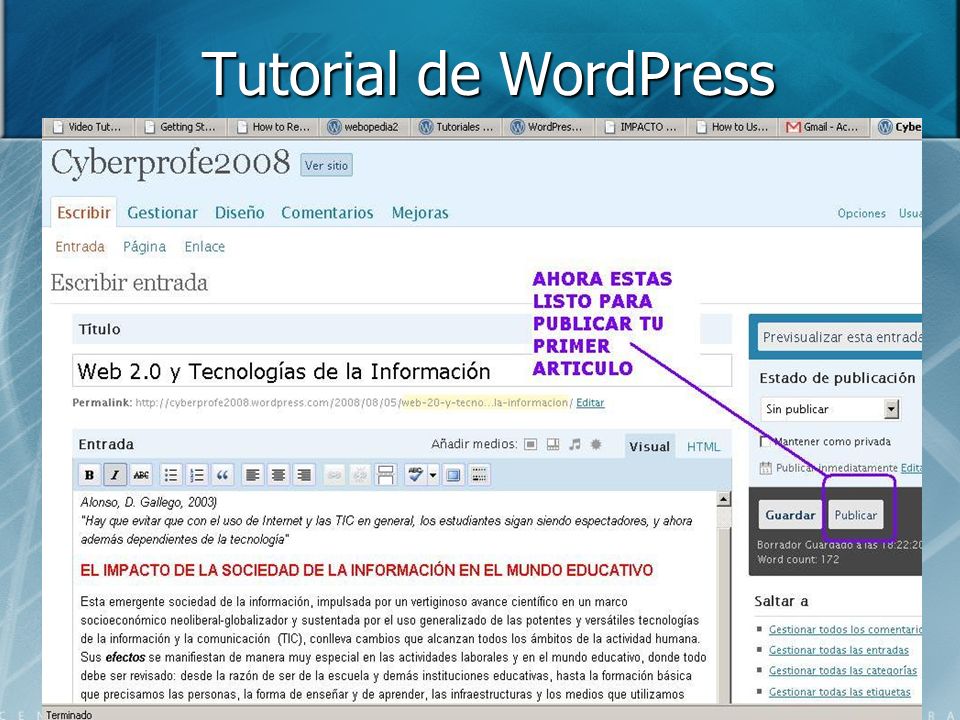Switch to the HTML editor tab
Viewport: 960px width, 720px height.
point(703,447)
